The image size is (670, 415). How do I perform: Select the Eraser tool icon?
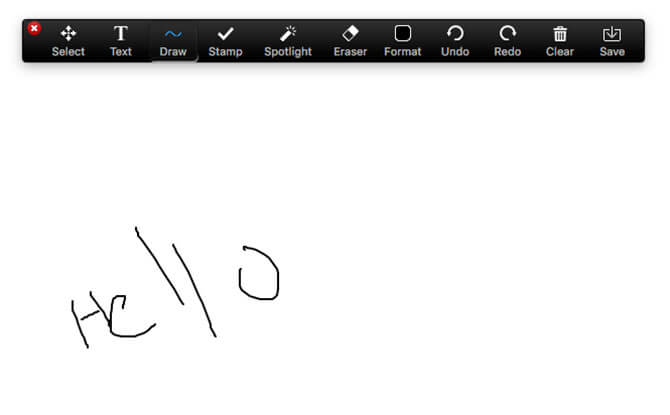(x=350, y=34)
